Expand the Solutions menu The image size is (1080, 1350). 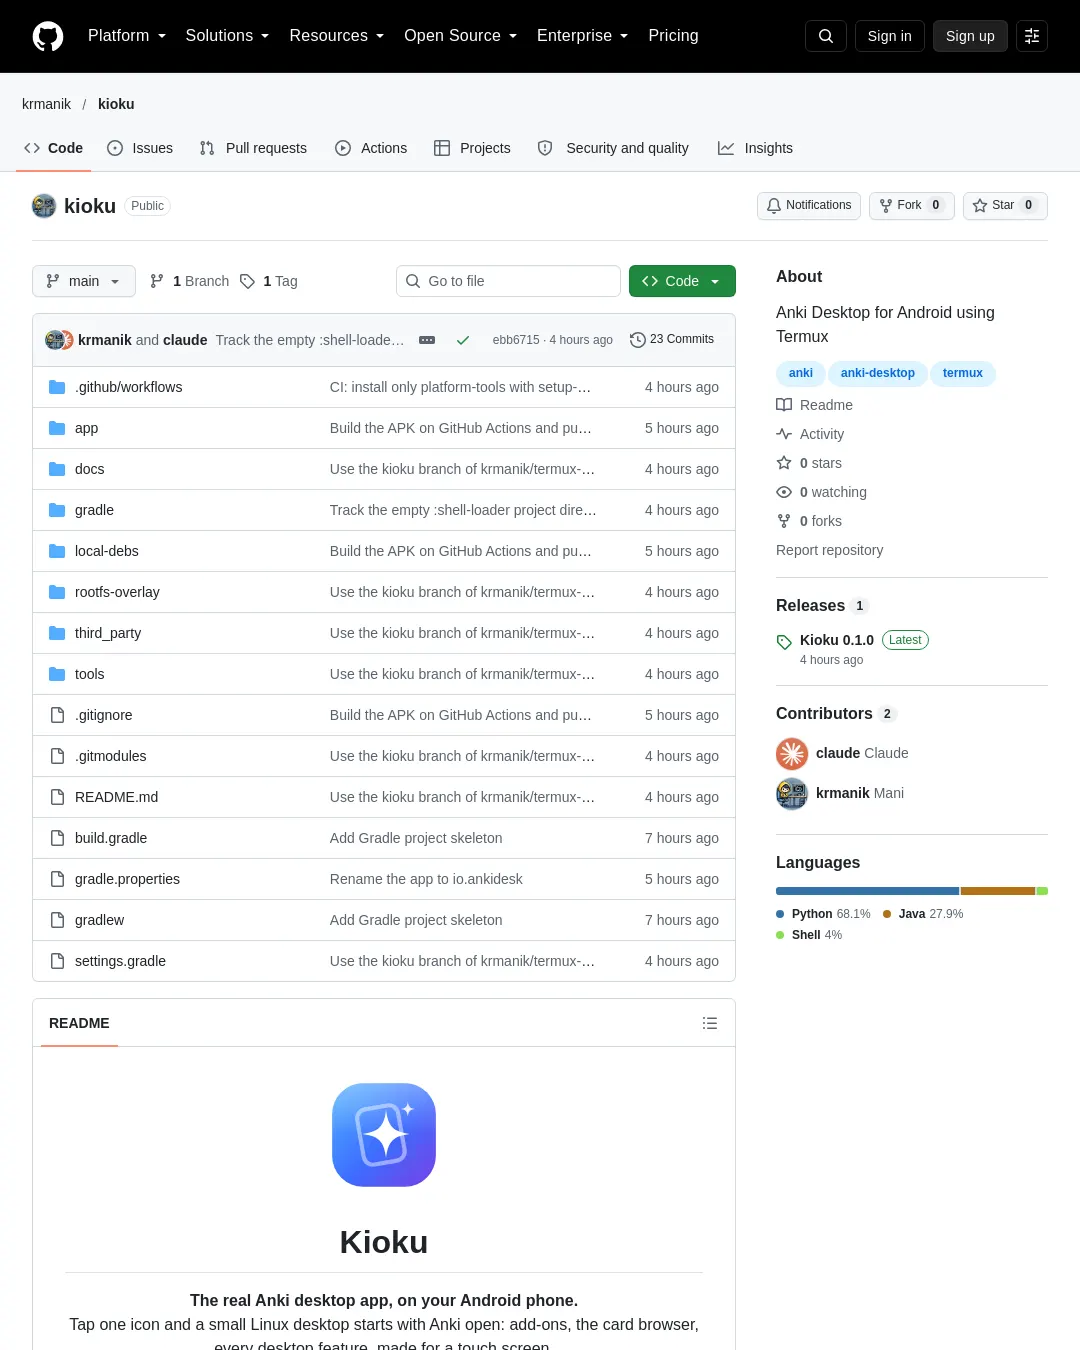pos(227,36)
